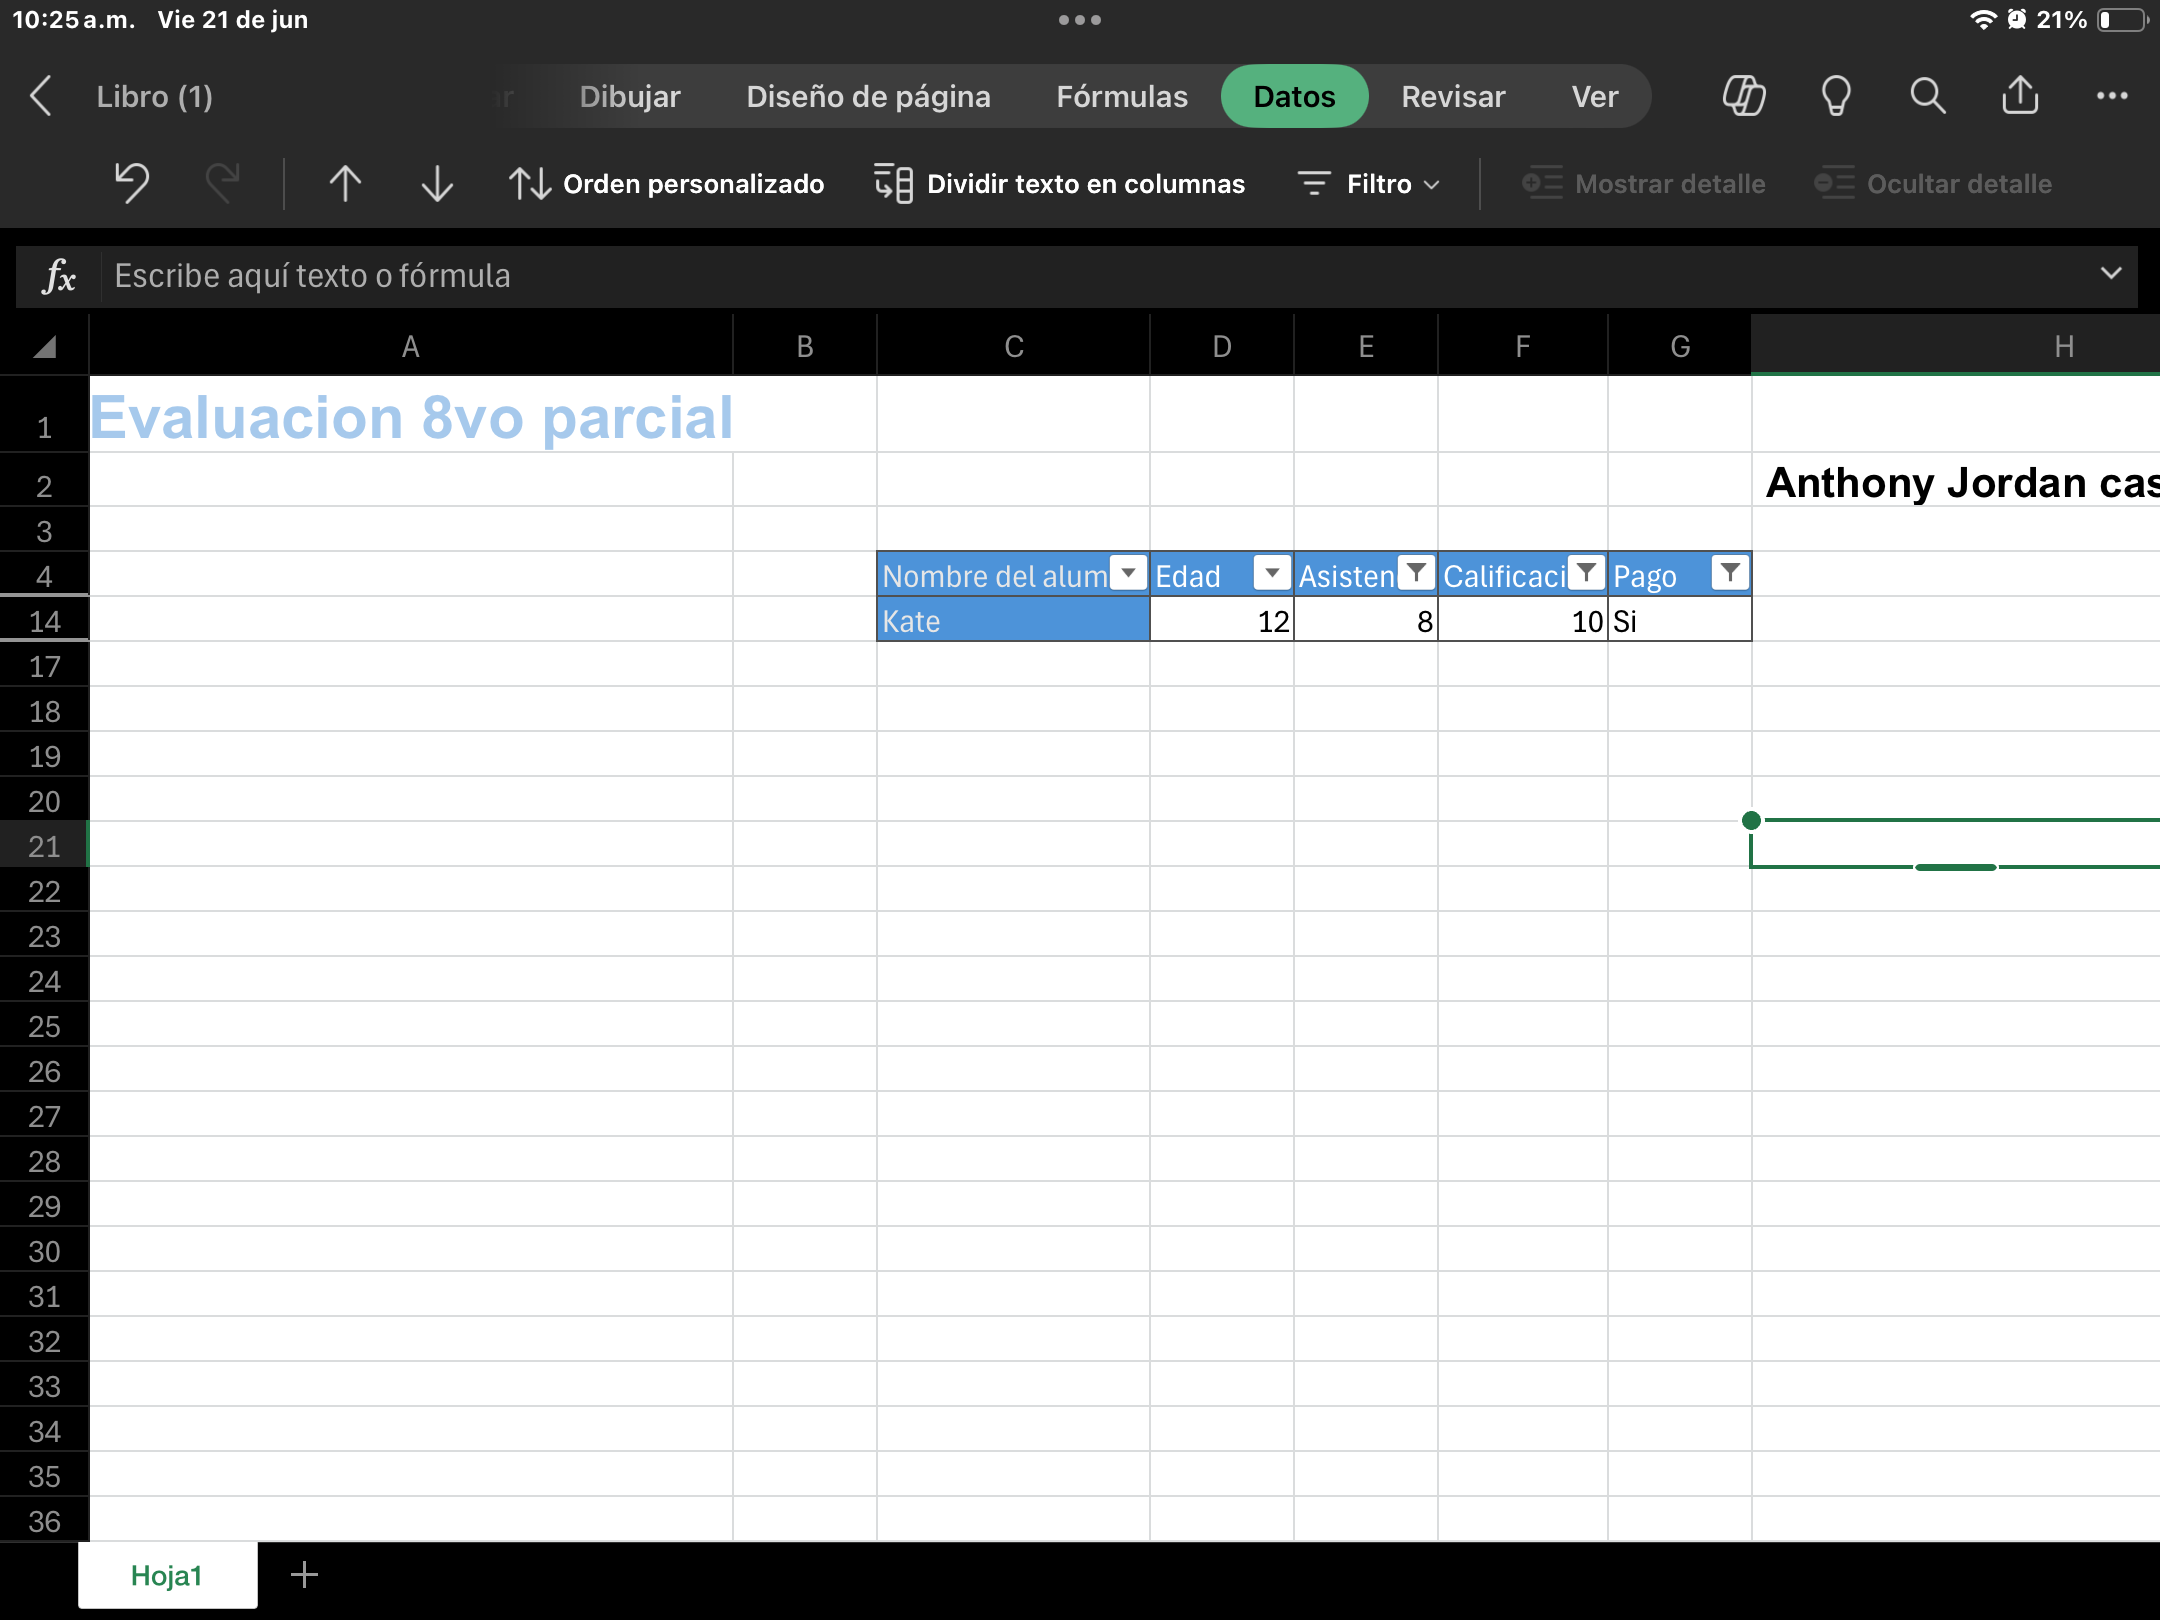The width and height of the screenshot is (2160, 1620).
Task: Open search with magnifying glass icon
Action: [1927, 96]
